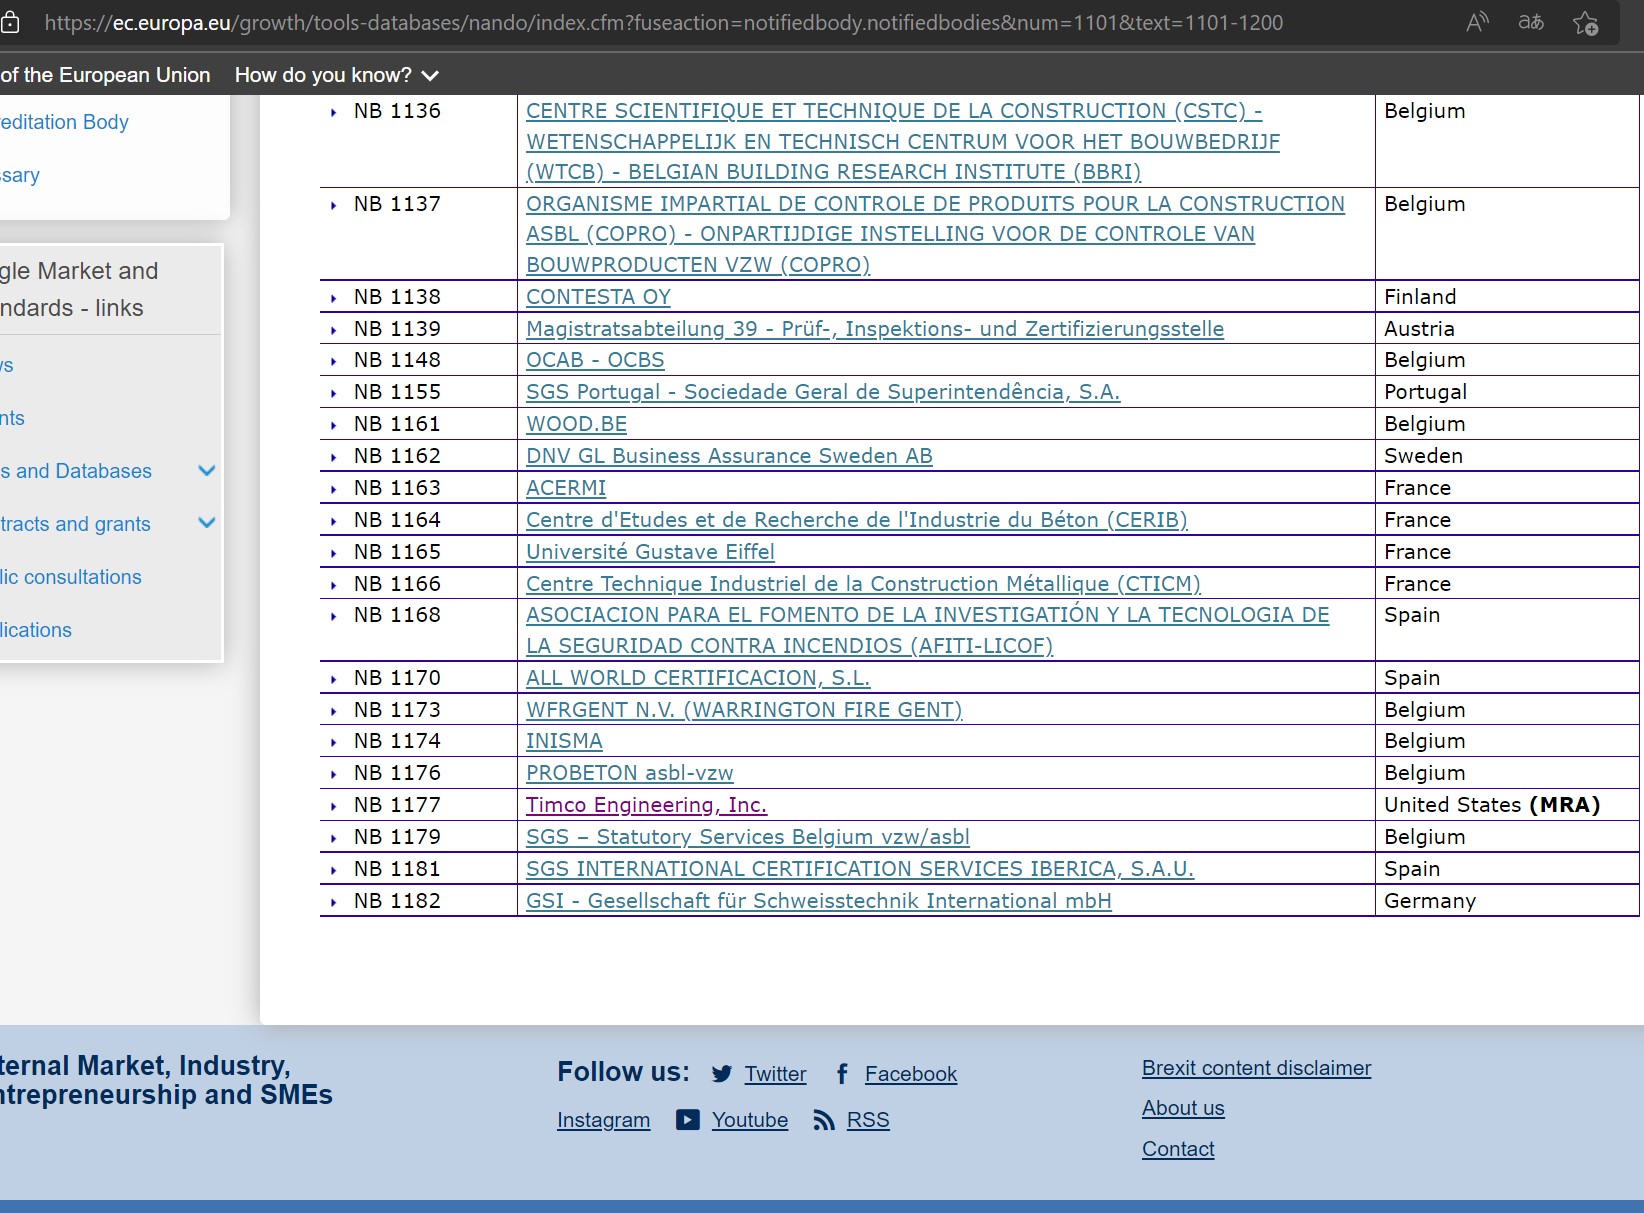
Task: Open the CONTESTA OY link
Action: [598, 297]
